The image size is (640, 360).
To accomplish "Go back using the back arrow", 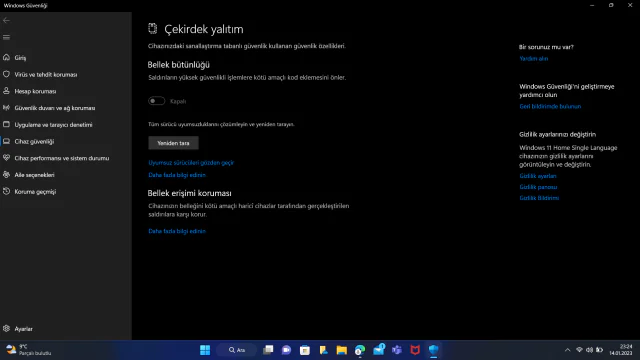I will click(x=6, y=20).
